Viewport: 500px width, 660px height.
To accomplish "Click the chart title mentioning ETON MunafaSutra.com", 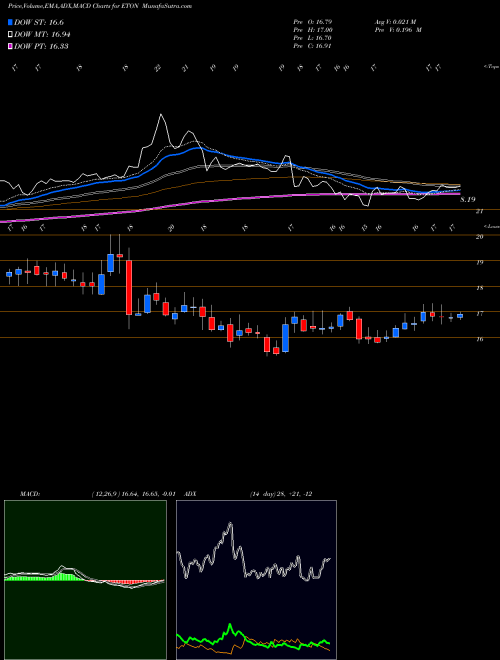I will tap(100, 7).
